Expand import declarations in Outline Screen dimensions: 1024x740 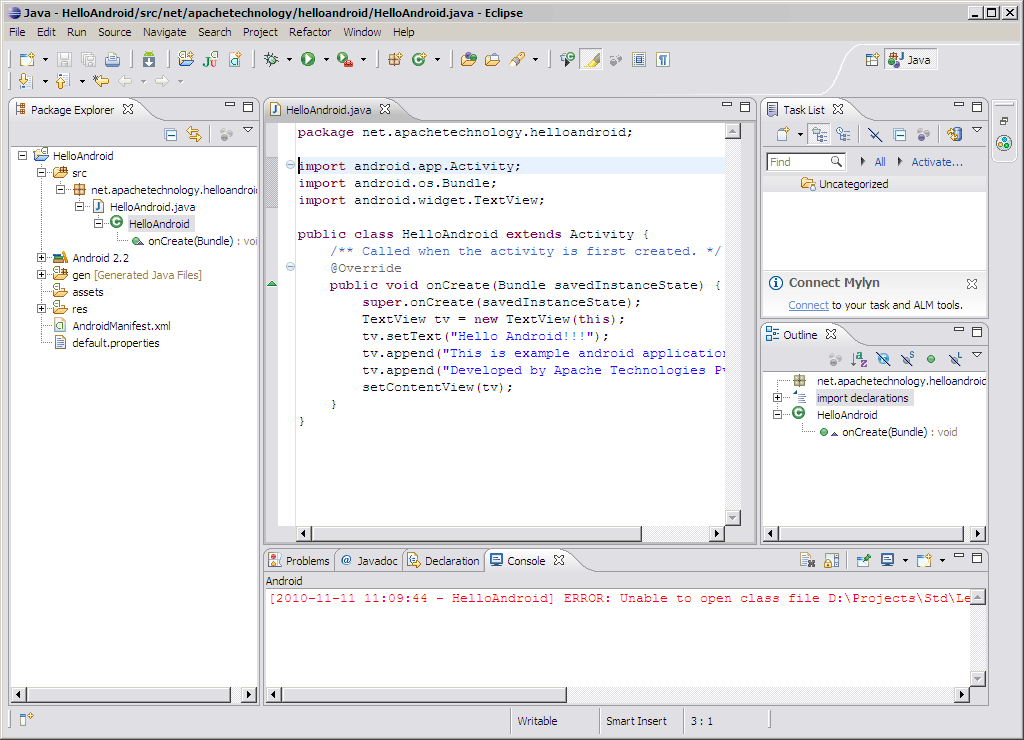tap(777, 397)
